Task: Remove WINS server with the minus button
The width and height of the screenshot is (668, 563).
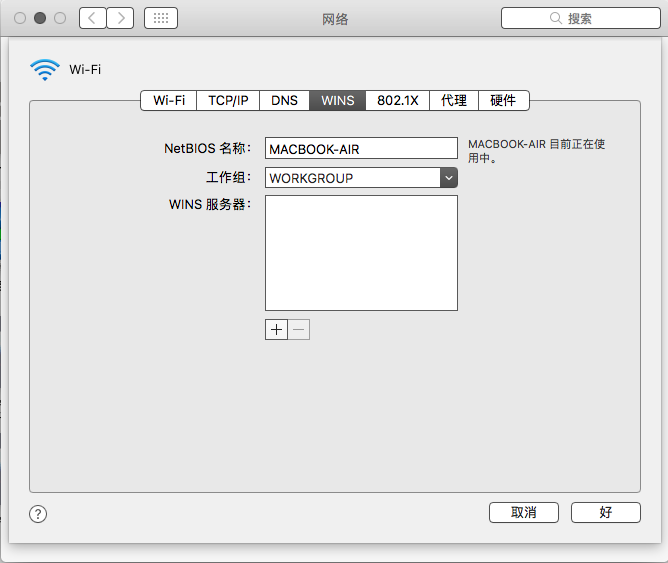Action: pyautogui.click(x=299, y=330)
